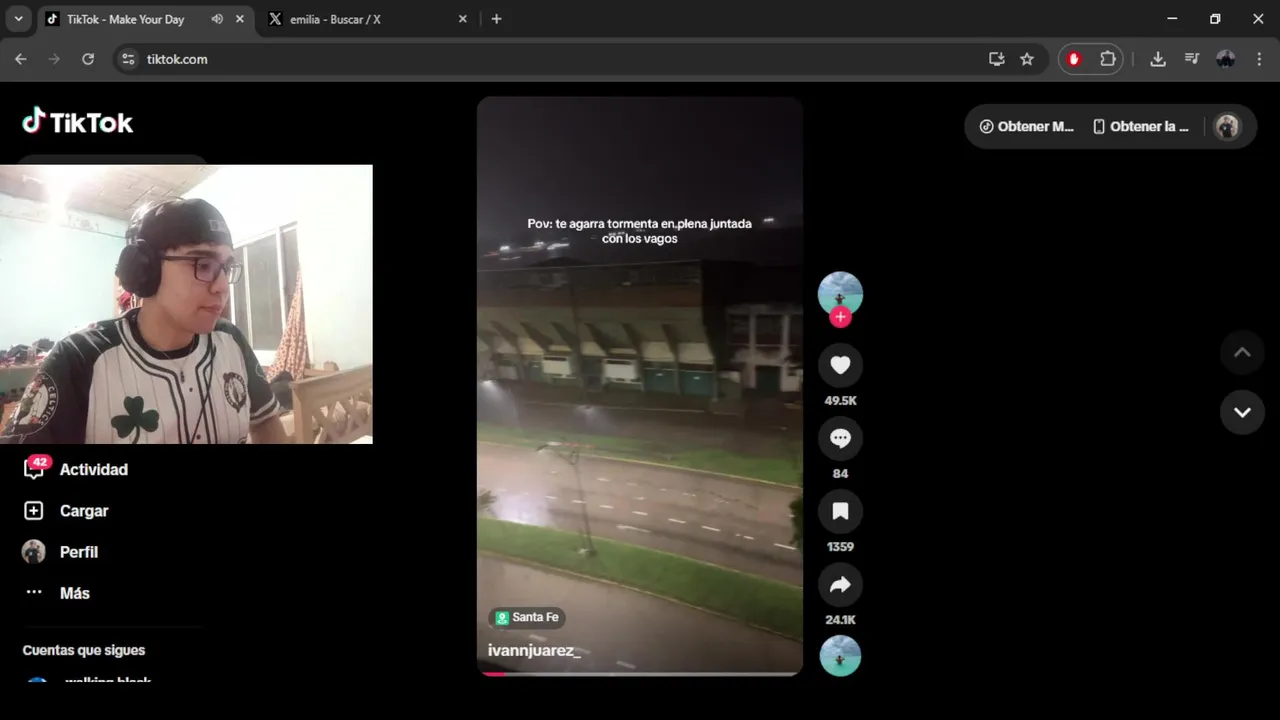Go forward with the browser forward arrow
1280x720 pixels.
[x=54, y=59]
